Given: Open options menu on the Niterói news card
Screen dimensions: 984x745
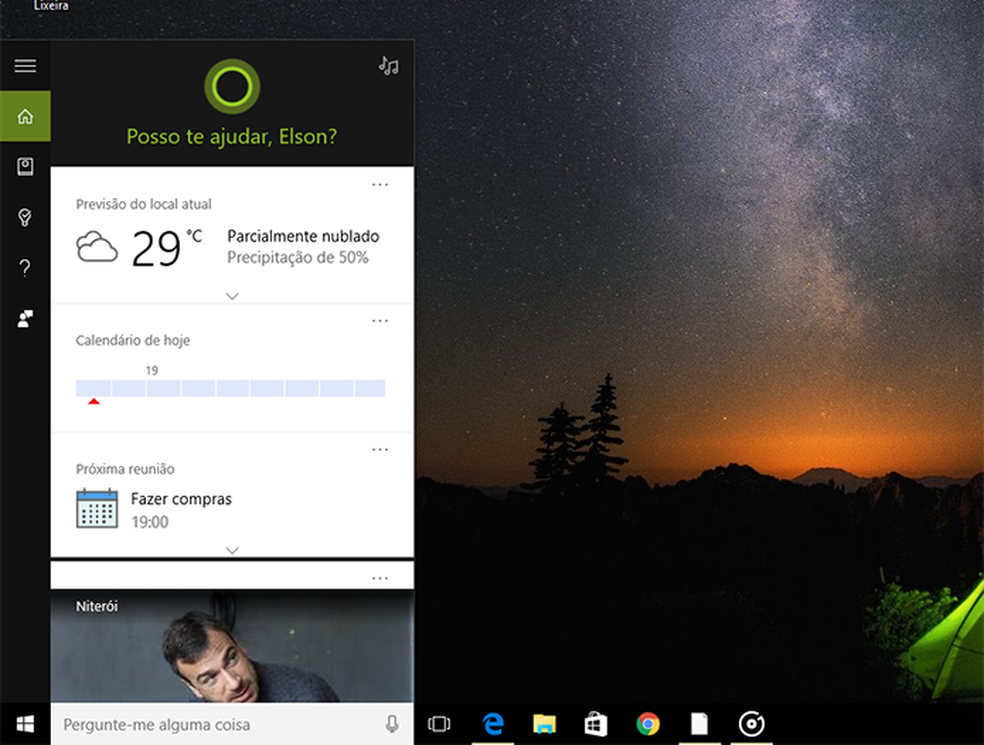Looking at the screenshot, I should 380,575.
